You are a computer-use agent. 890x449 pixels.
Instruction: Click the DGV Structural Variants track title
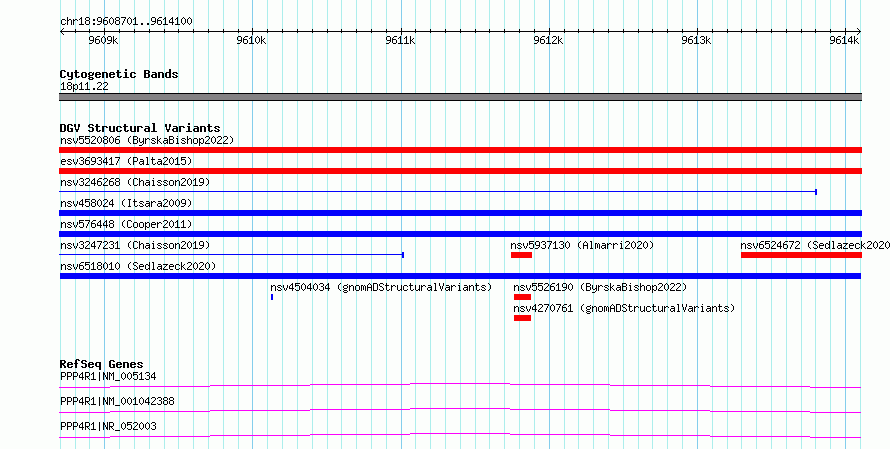click(x=140, y=128)
